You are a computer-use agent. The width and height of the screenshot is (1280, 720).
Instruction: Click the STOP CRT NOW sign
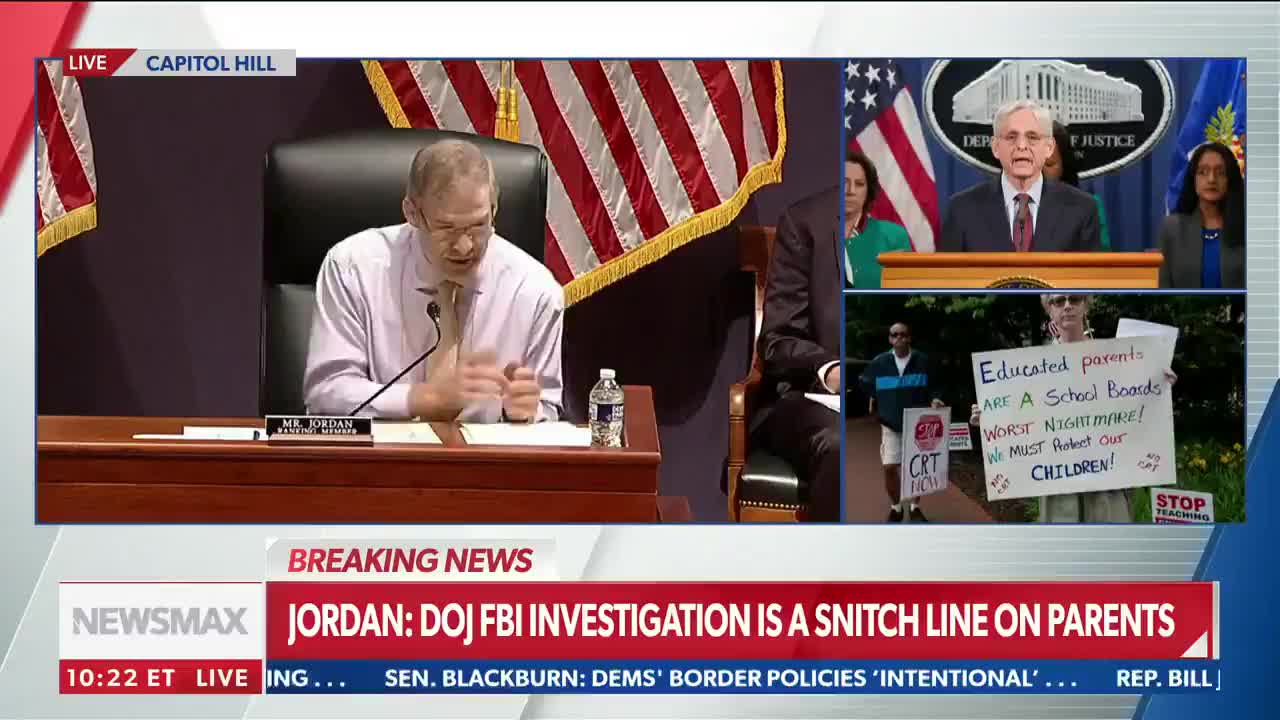[x=926, y=451]
